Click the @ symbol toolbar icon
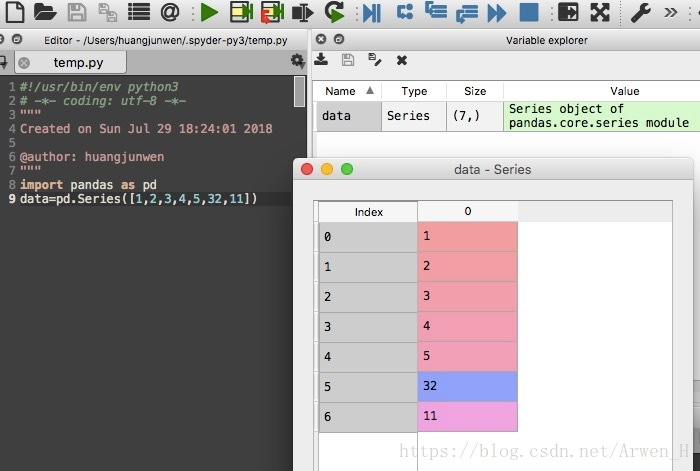Screen dimensions: 700x471 [170, 13]
